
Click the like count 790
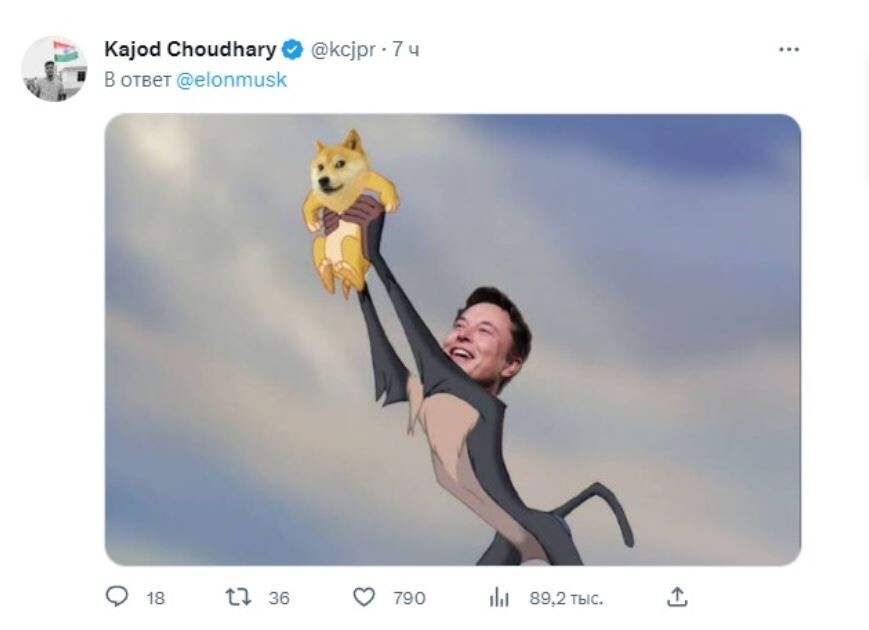[409, 598]
